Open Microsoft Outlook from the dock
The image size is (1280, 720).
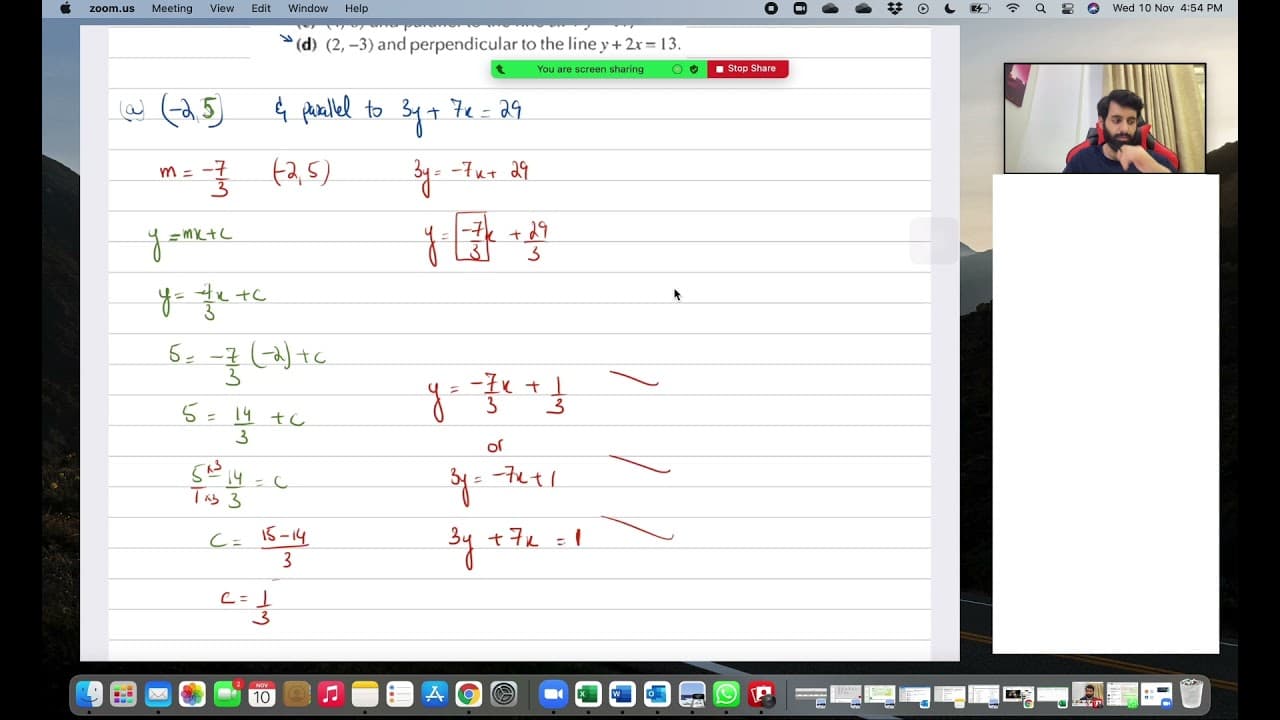(657, 694)
